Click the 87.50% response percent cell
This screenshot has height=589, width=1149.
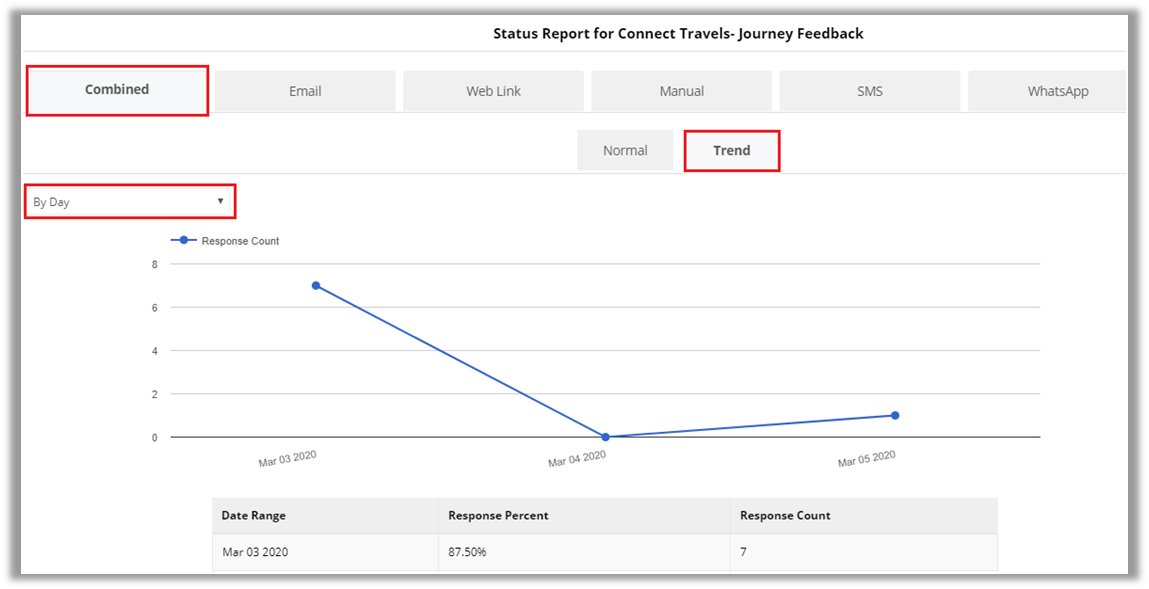[x=467, y=552]
